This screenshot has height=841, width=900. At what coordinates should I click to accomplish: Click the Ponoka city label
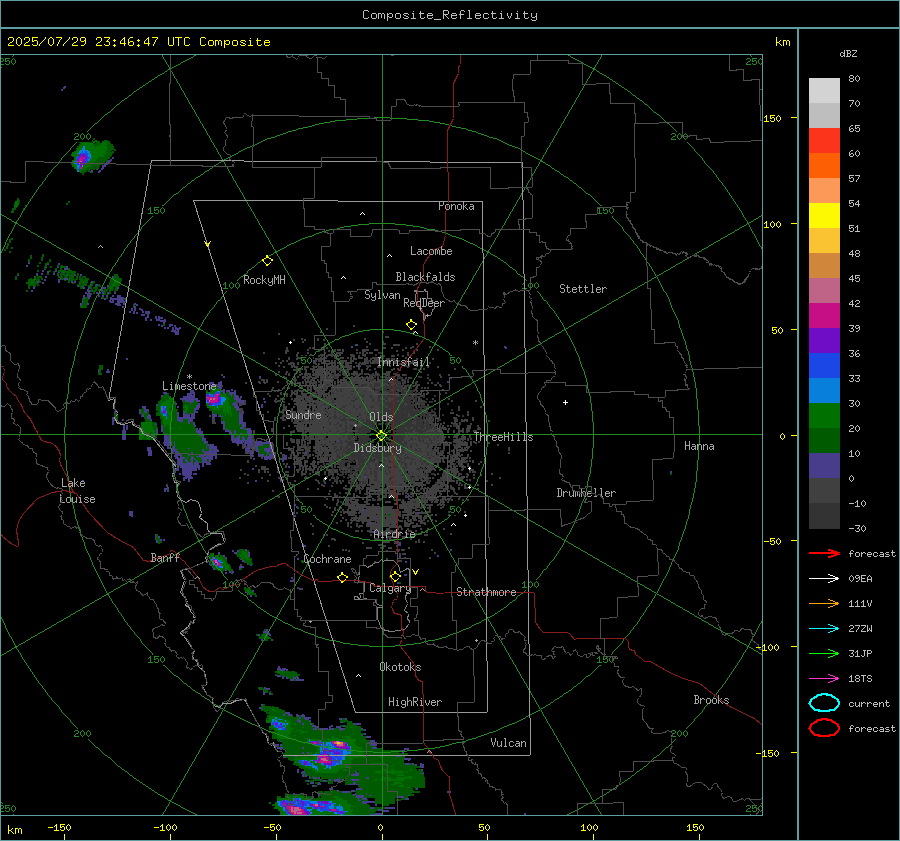(x=456, y=206)
